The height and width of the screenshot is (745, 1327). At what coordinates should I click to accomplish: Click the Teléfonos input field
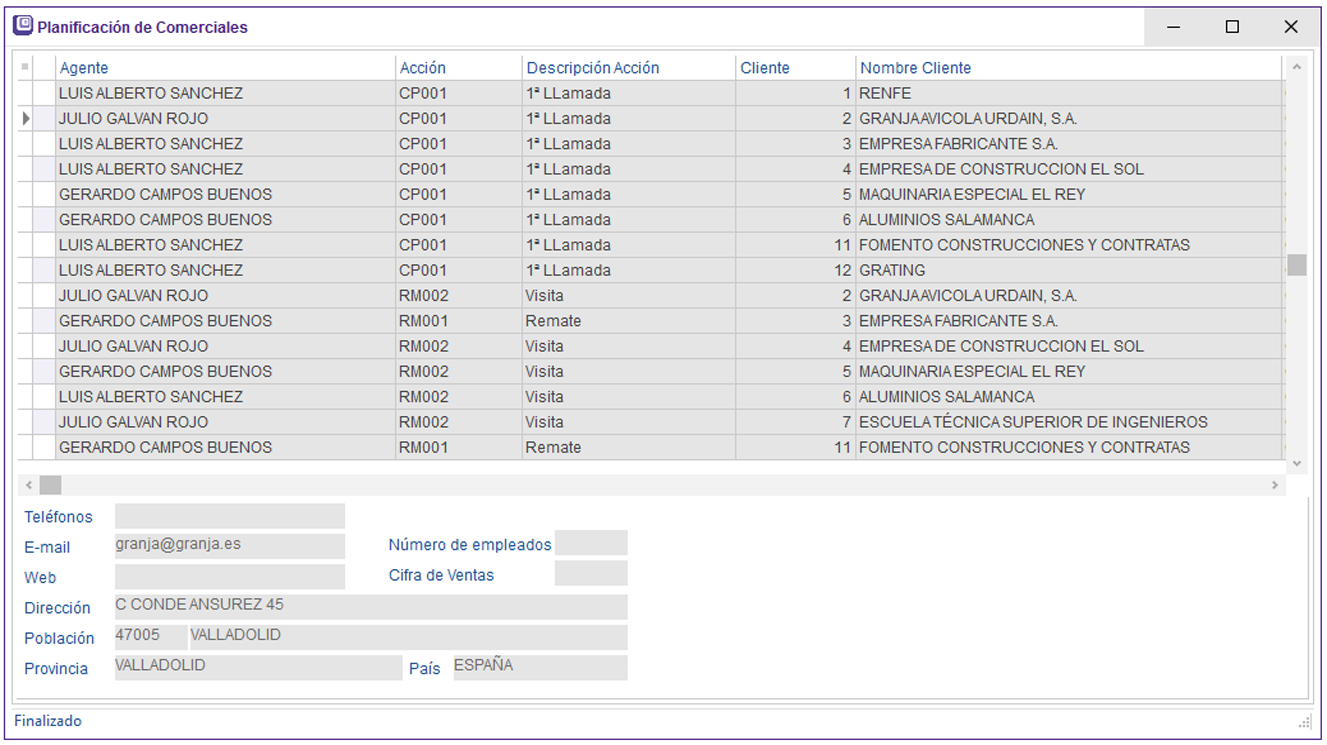coord(229,516)
